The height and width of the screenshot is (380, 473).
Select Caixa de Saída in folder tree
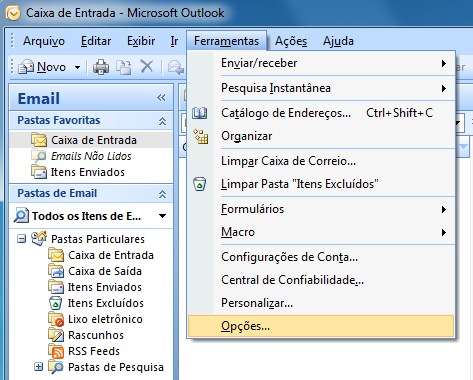pos(105,271)
